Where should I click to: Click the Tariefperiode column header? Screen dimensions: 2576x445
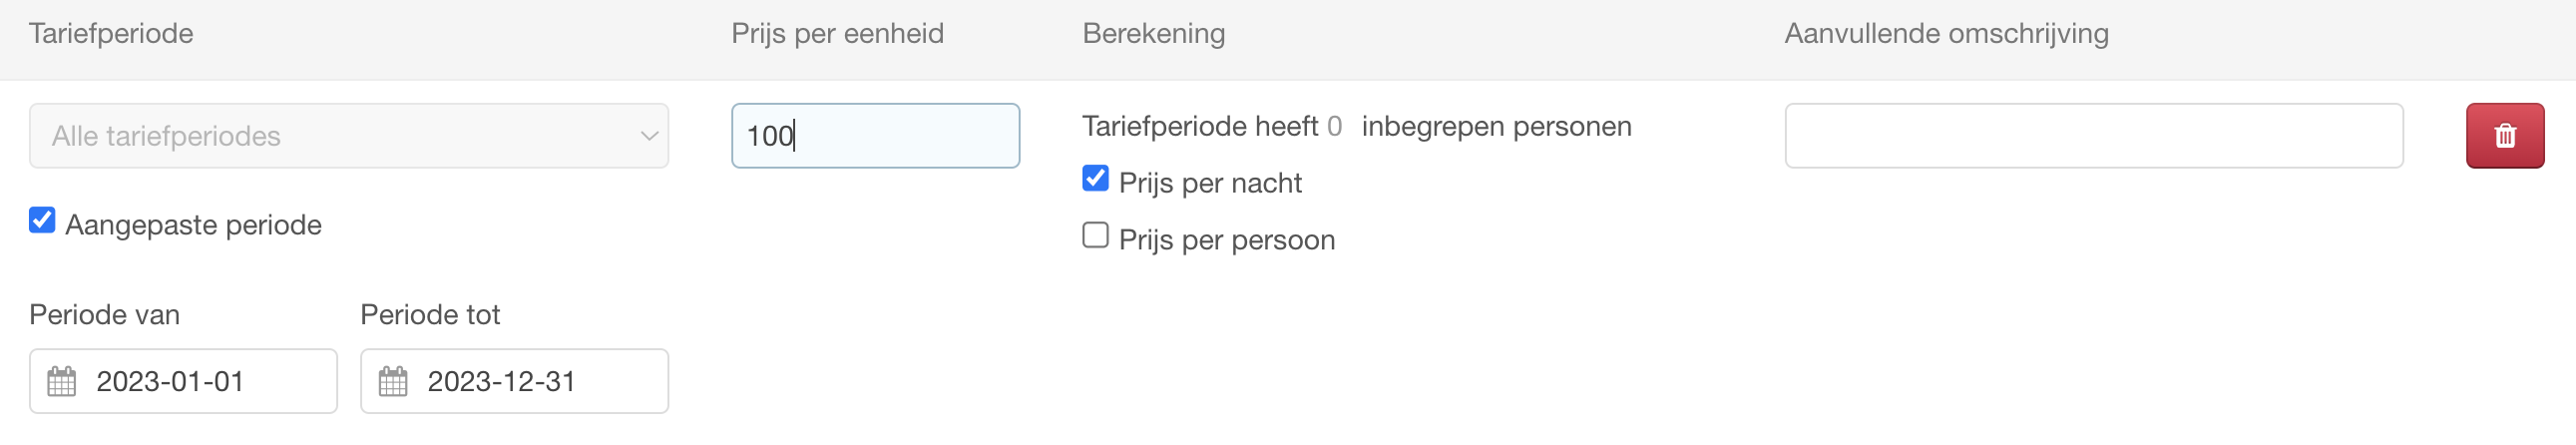point(111,34)
